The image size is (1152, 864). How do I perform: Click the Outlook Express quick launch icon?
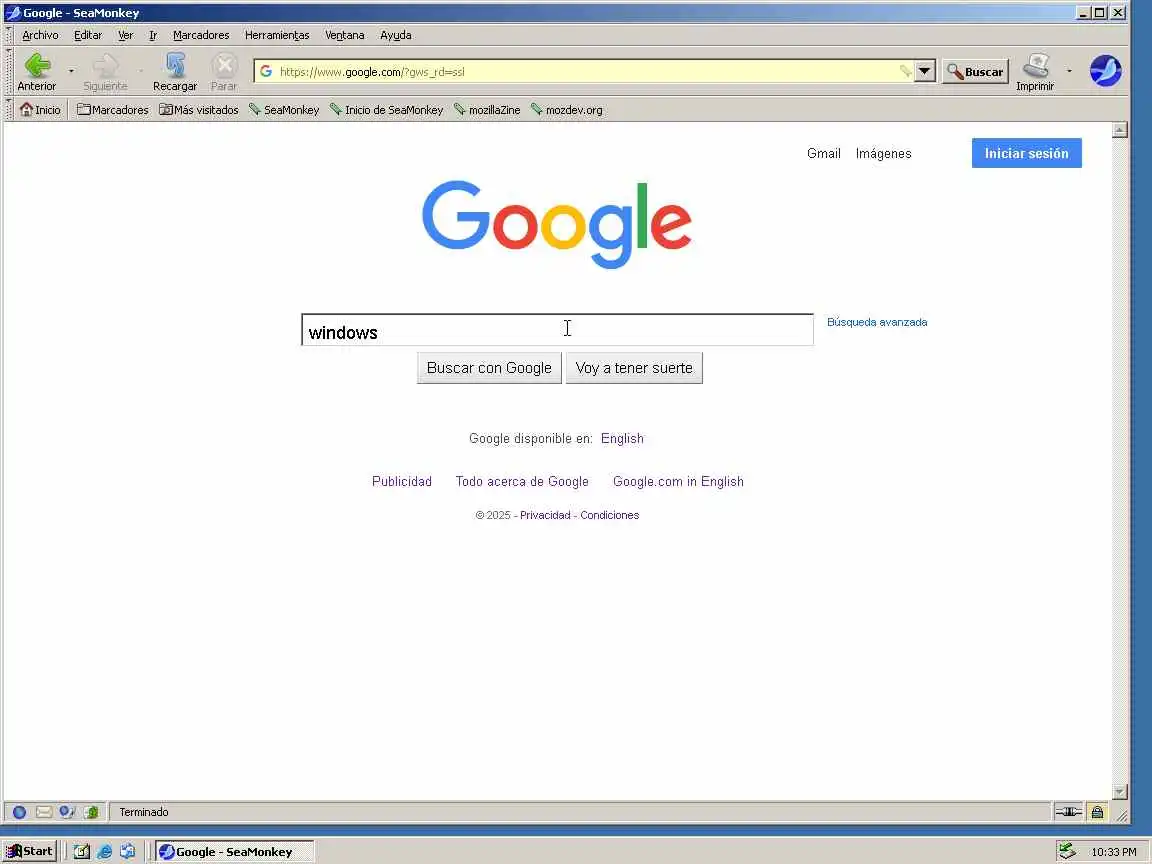coord(127,852)
